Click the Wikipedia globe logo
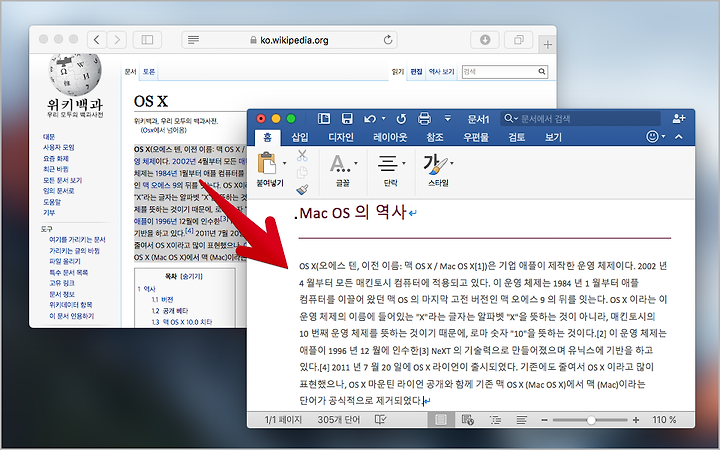The image size is (720, 450). click(x=75, y=73)
